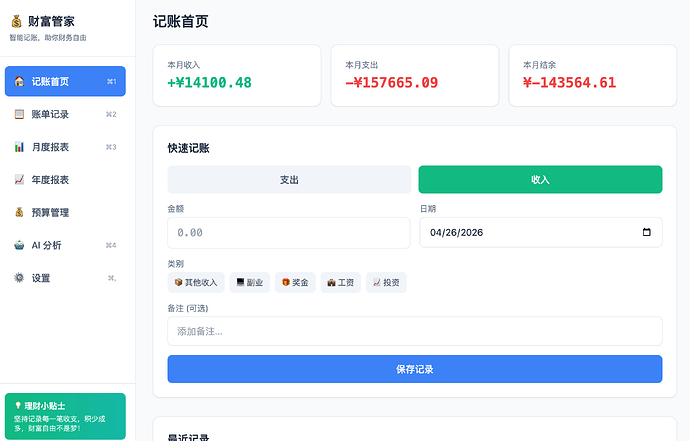This screenshot has width=690, height=441.
Task: Click the clipboard icon beside 账单记录
Action: click(19, 114)
